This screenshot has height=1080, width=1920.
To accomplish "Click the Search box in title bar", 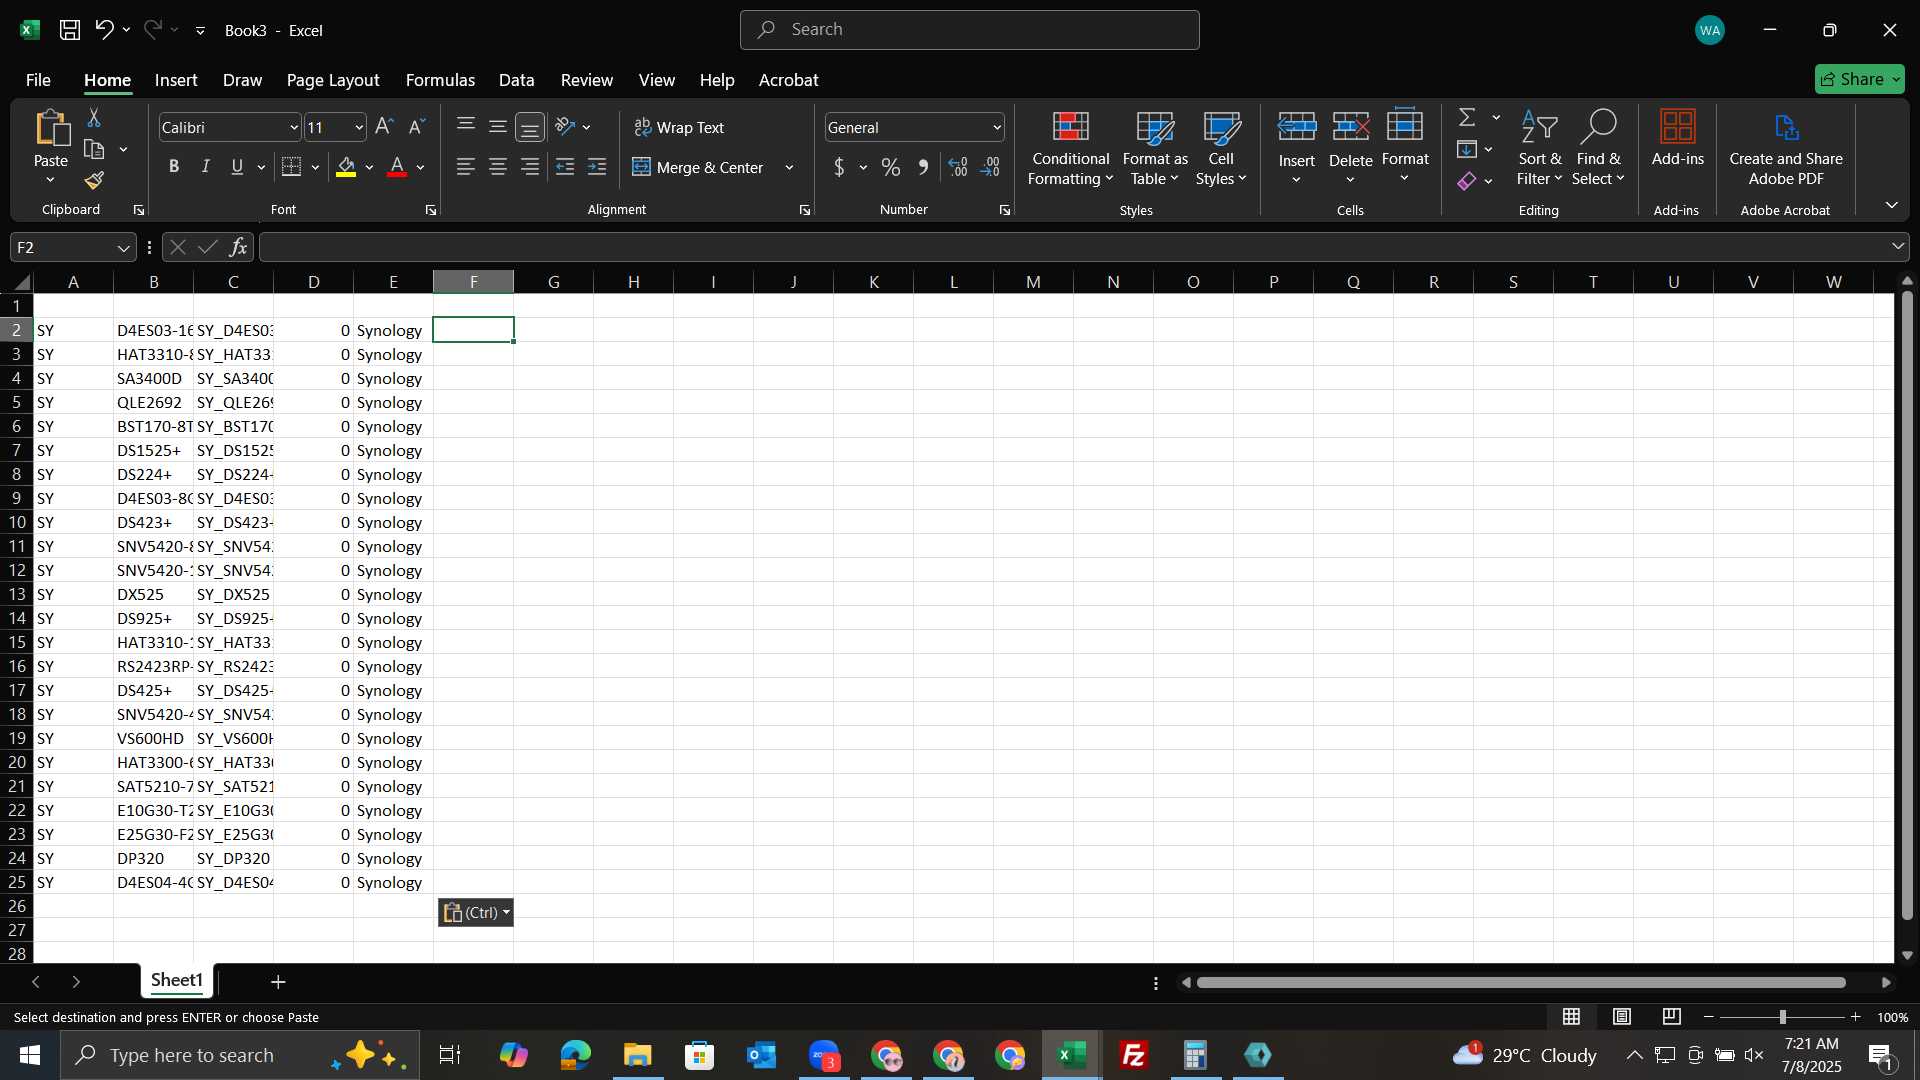I will click(970, 30).
